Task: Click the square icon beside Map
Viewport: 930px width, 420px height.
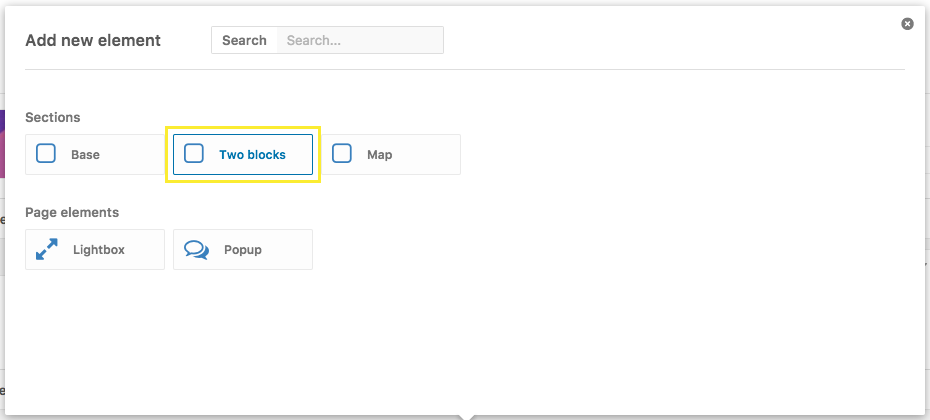Action: point(342,154)
